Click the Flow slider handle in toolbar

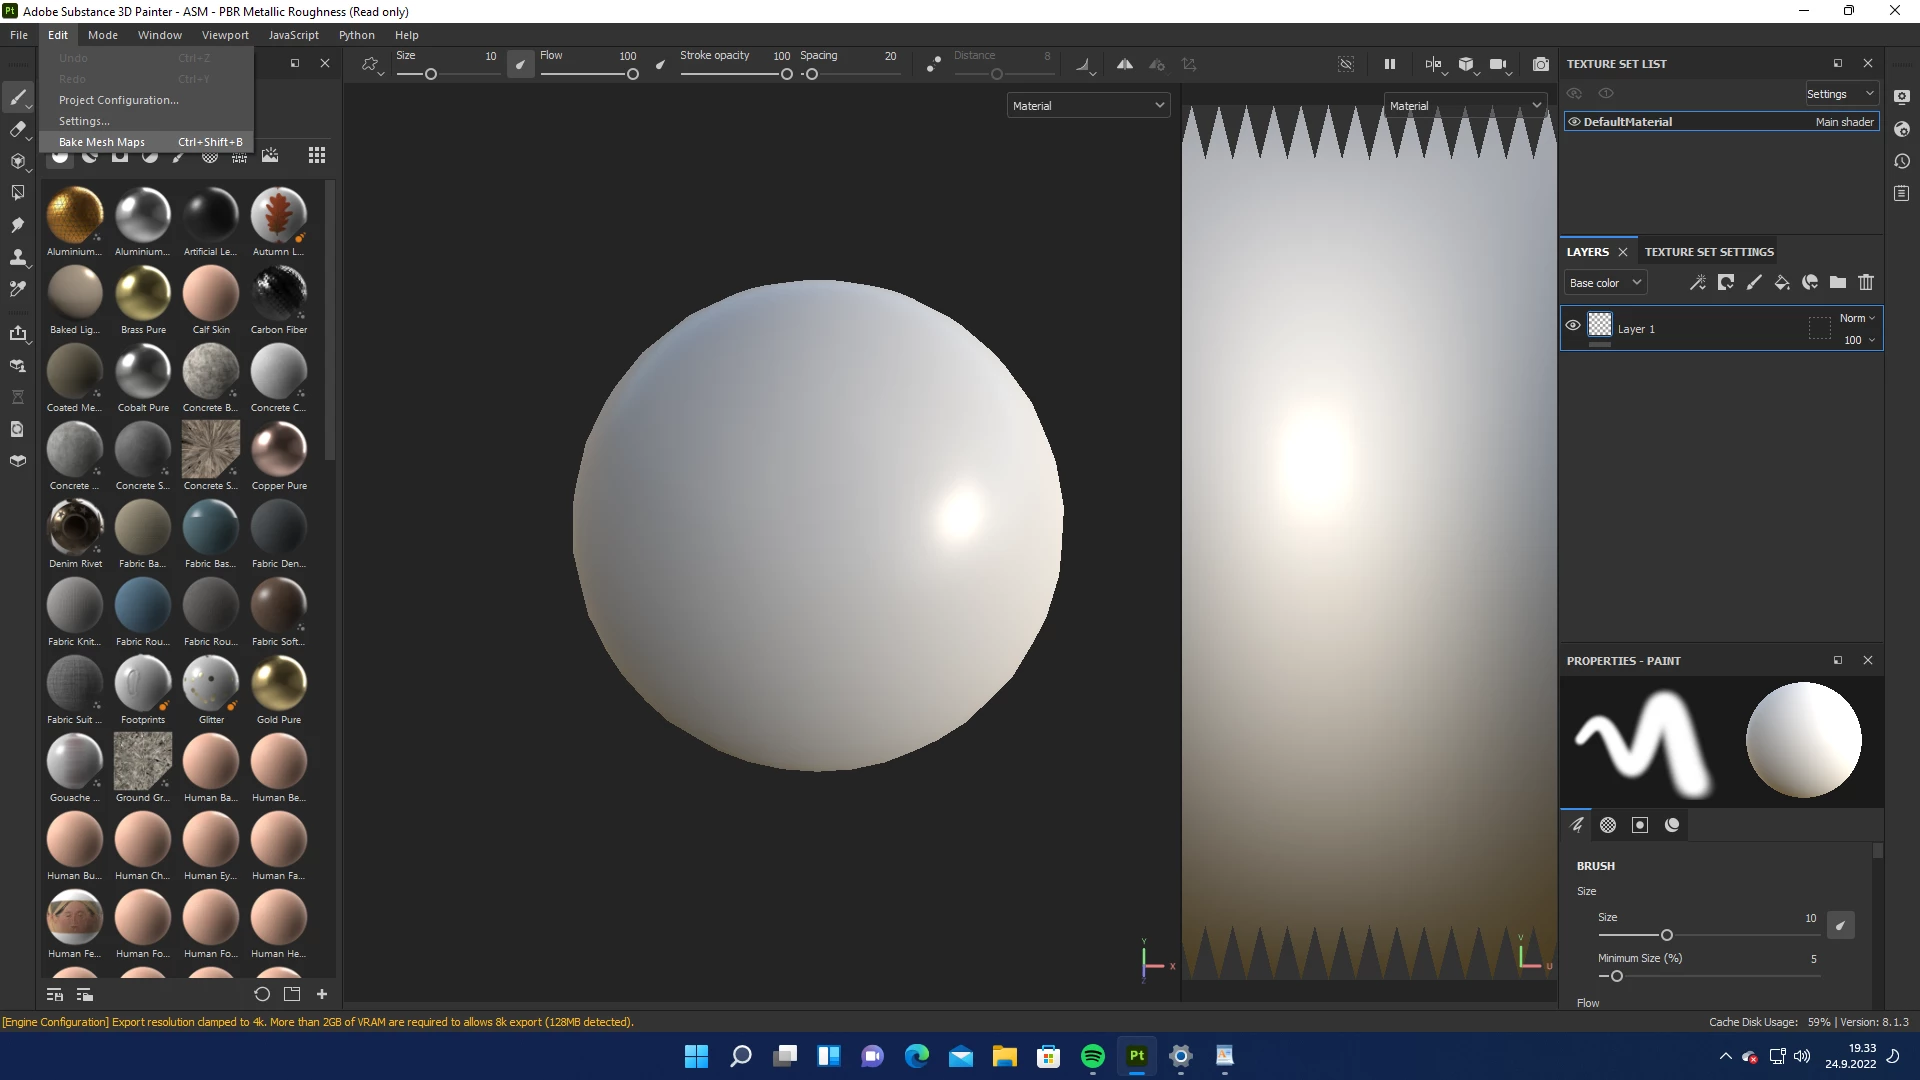point(632,74)
